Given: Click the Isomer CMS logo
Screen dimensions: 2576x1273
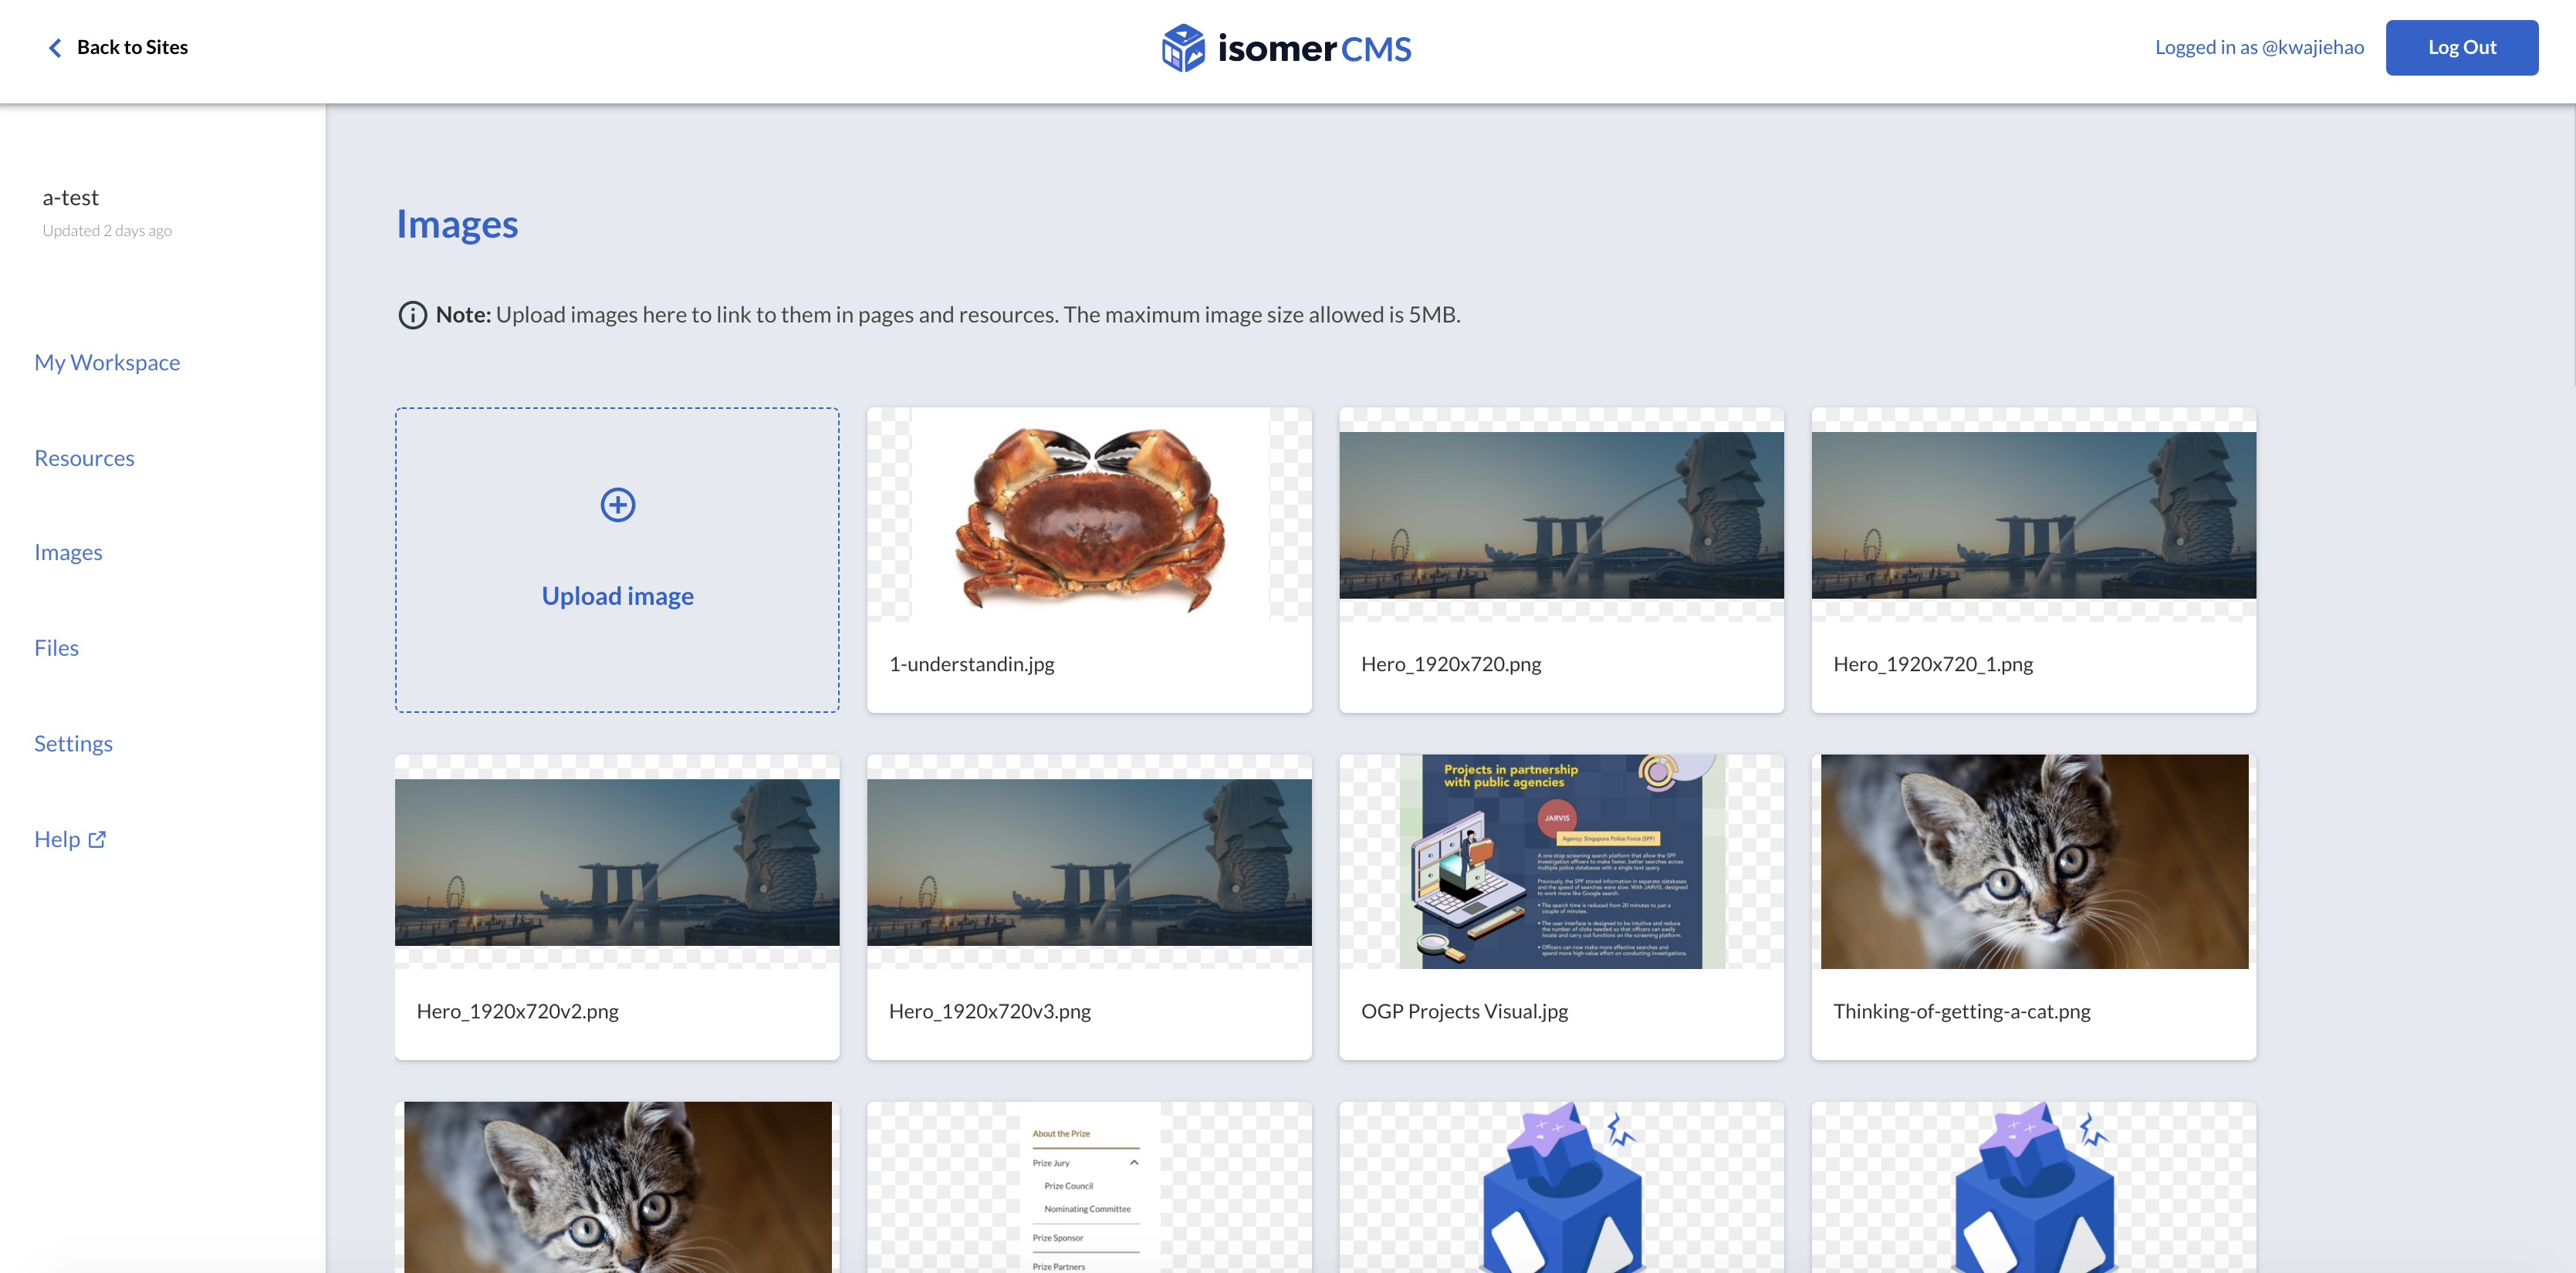Looking at the screenshot, I should tap(1286, 46).
